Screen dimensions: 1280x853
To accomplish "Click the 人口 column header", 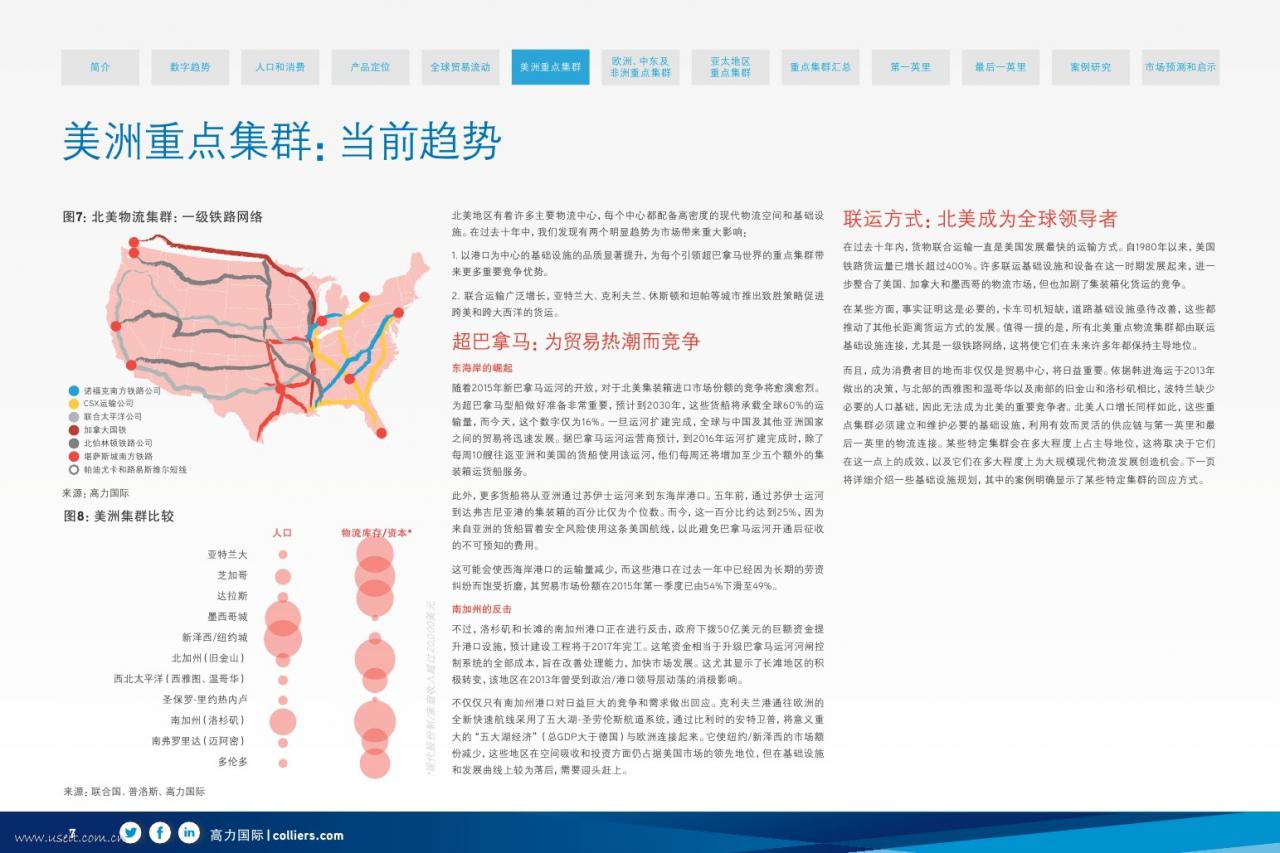I will [282, 533].
